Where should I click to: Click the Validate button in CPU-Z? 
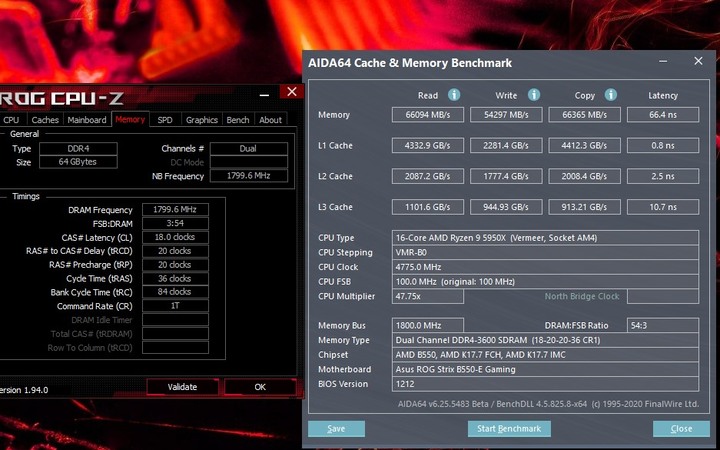182,387
